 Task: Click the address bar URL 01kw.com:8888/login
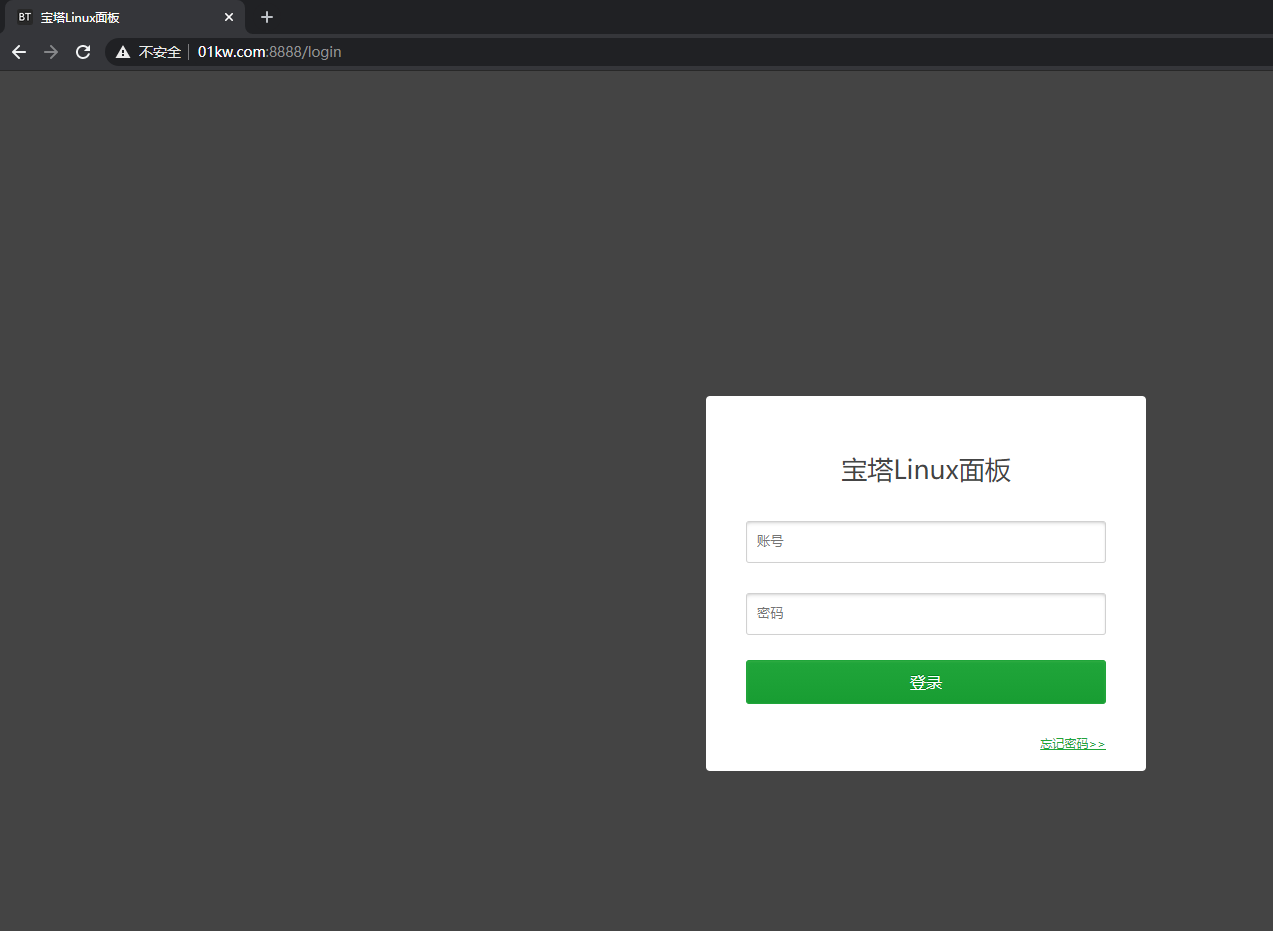pos(269,52)
